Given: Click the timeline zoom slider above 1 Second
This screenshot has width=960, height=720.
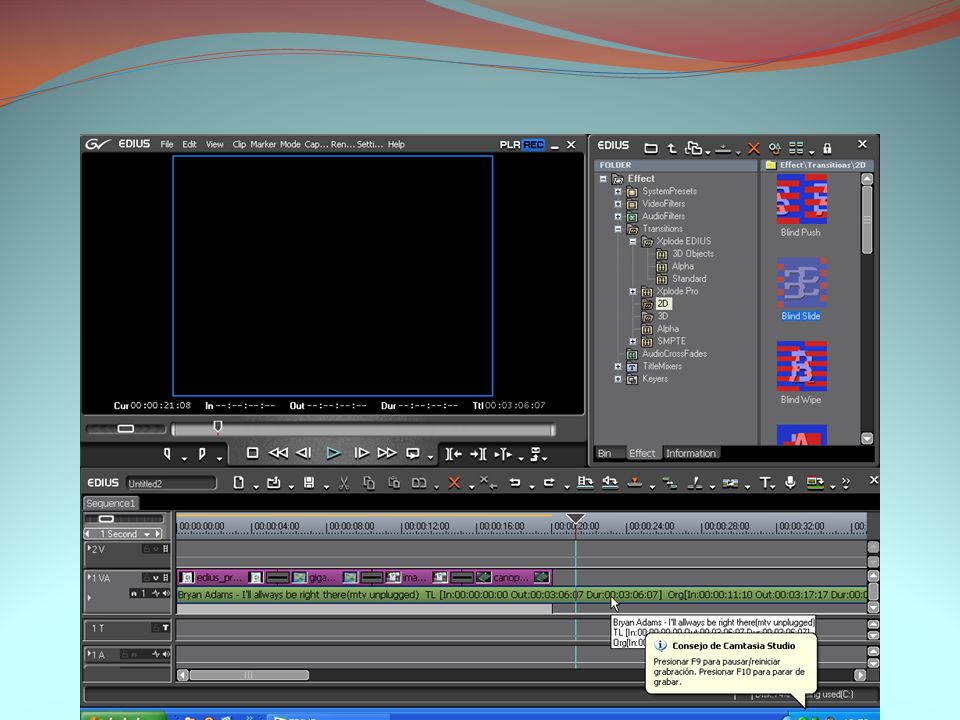Looking at the screenshot, I should (106, 519).
